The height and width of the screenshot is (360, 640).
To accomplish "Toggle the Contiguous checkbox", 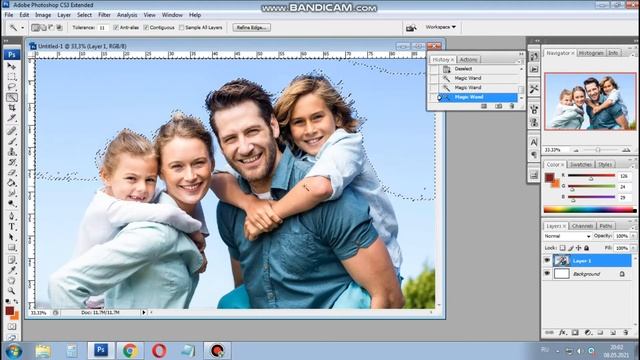I will (x=146, y=27).
